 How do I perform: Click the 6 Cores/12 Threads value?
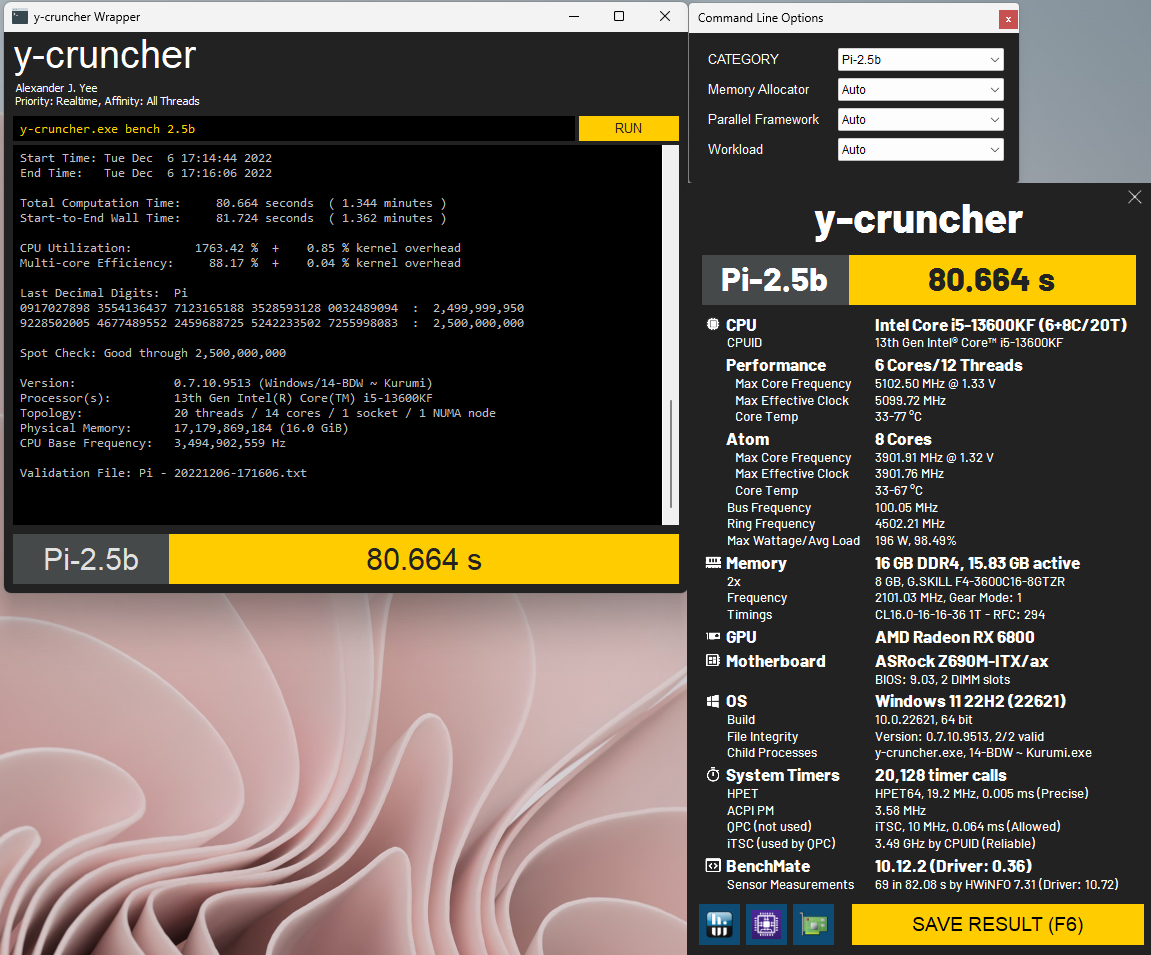pyautogui.click(x=948, y=365)
